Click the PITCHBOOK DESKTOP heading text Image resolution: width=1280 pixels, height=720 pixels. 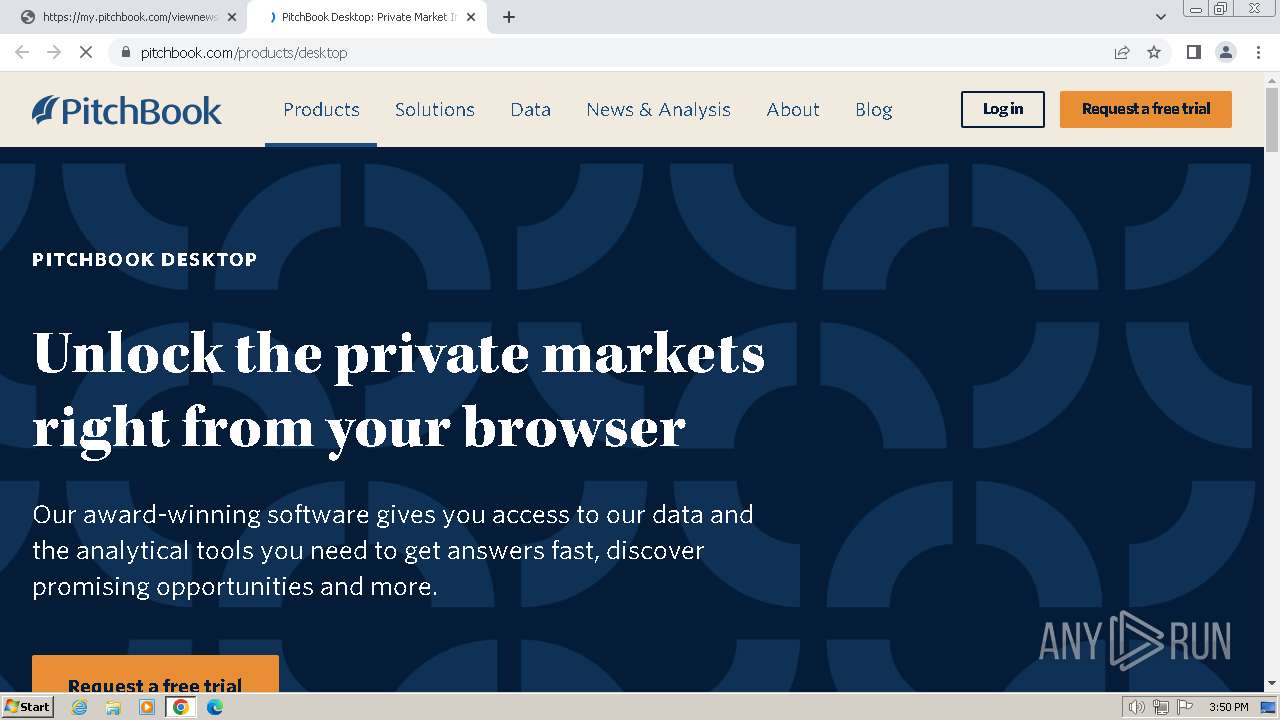coord(145,259)
